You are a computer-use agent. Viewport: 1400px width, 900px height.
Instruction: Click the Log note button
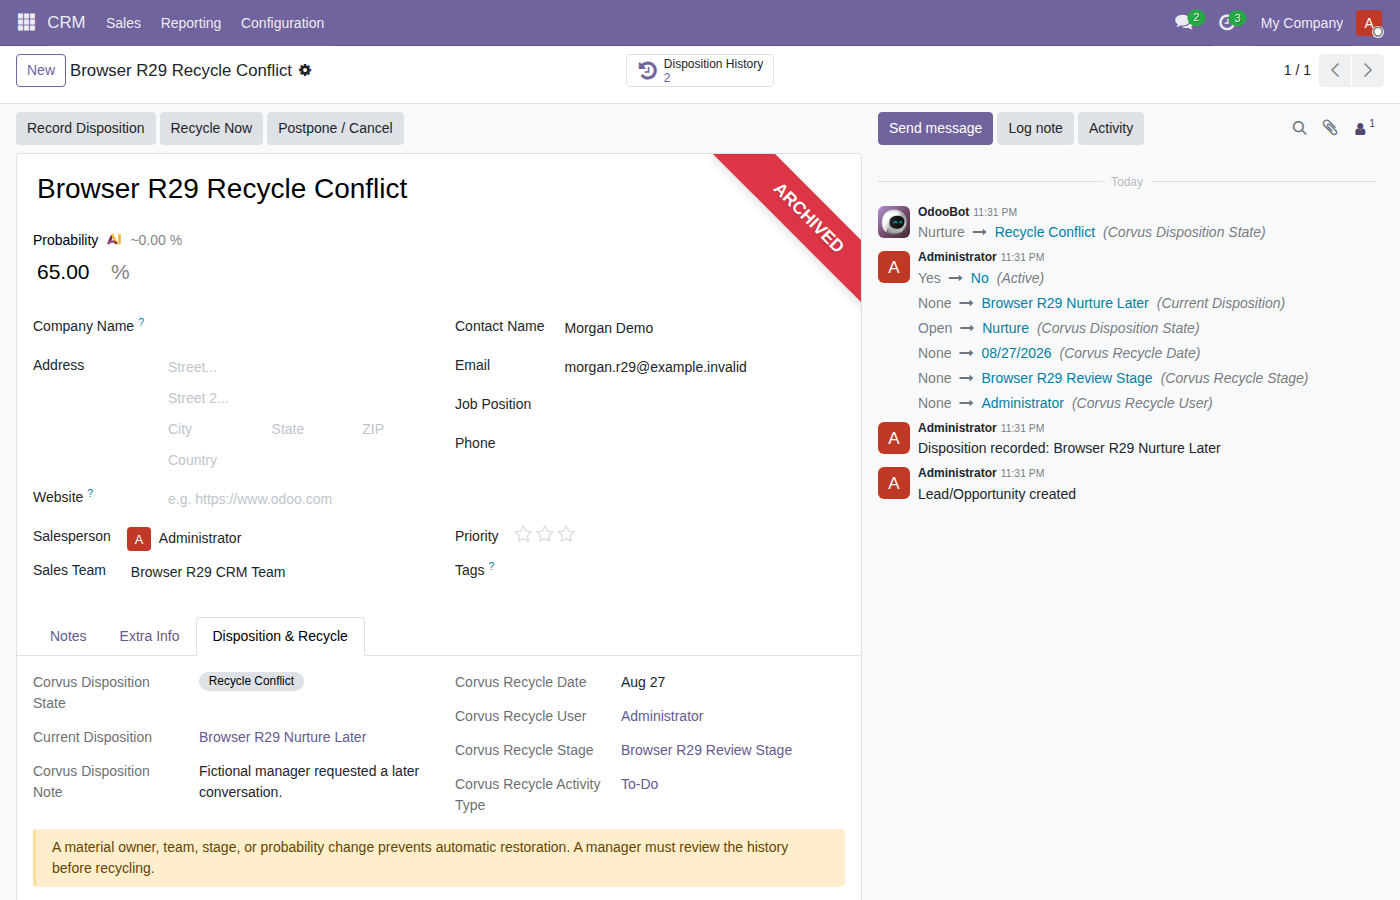[1035, 128]
